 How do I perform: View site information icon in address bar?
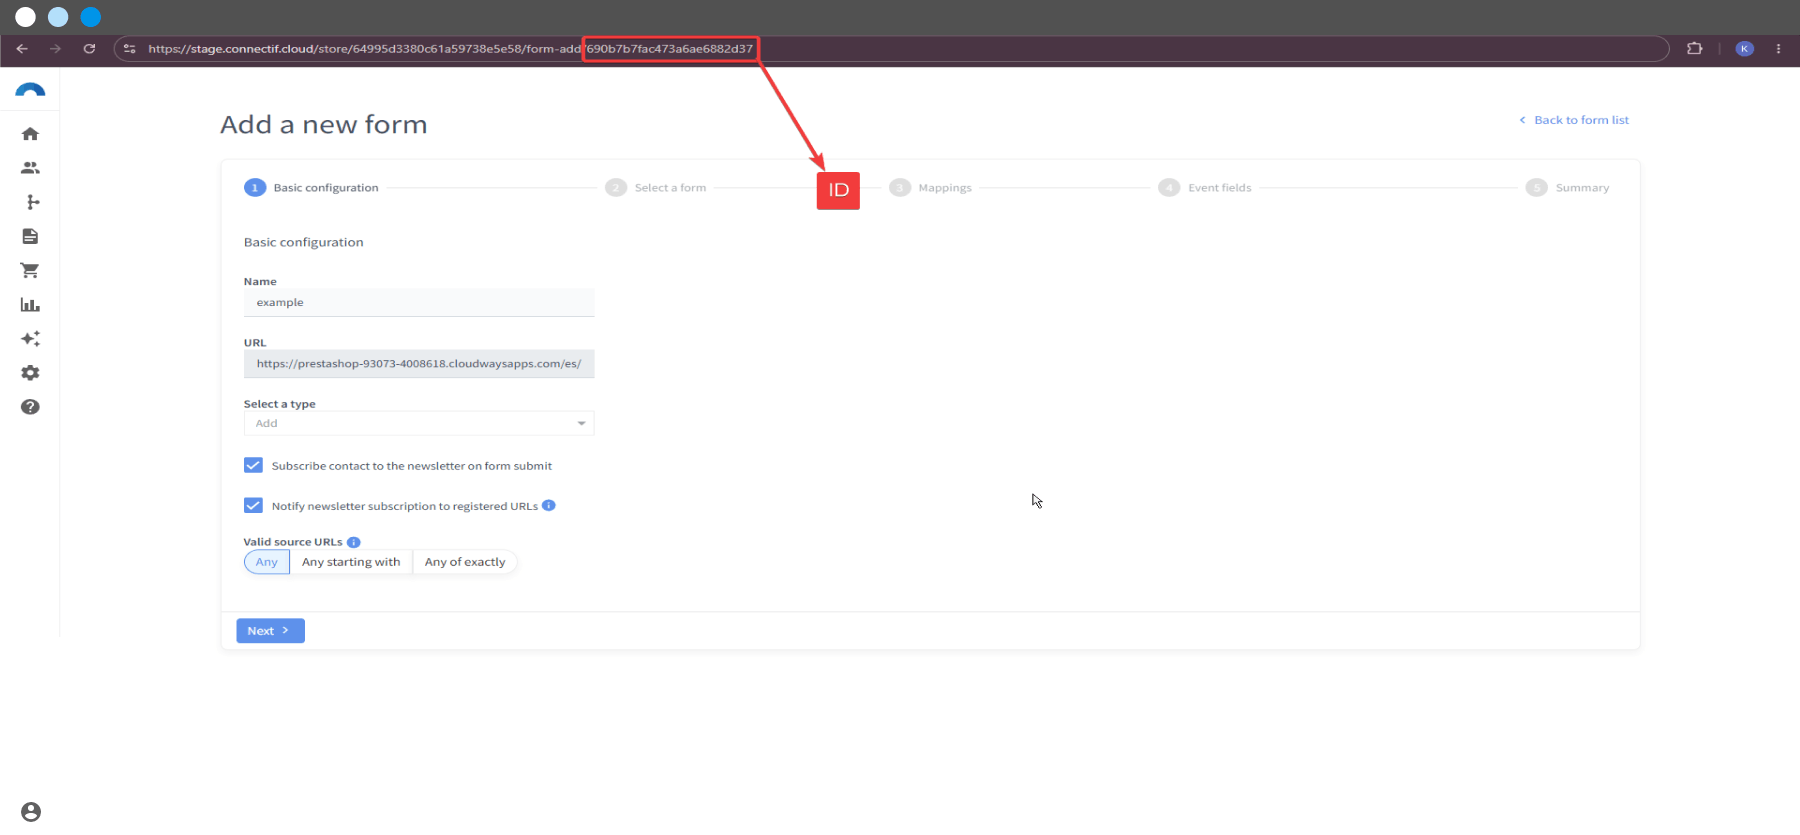click(129, 48)
